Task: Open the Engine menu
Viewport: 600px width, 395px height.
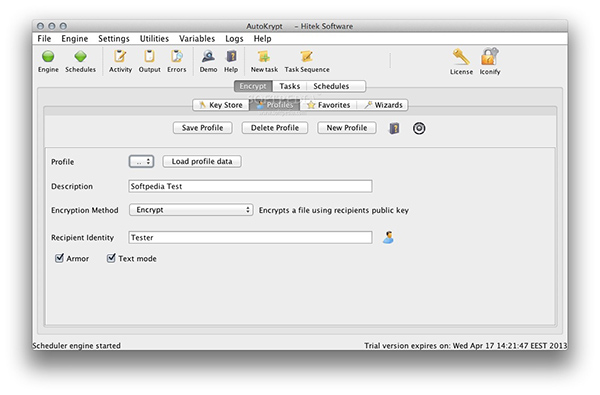Action: tap(75, 39)
